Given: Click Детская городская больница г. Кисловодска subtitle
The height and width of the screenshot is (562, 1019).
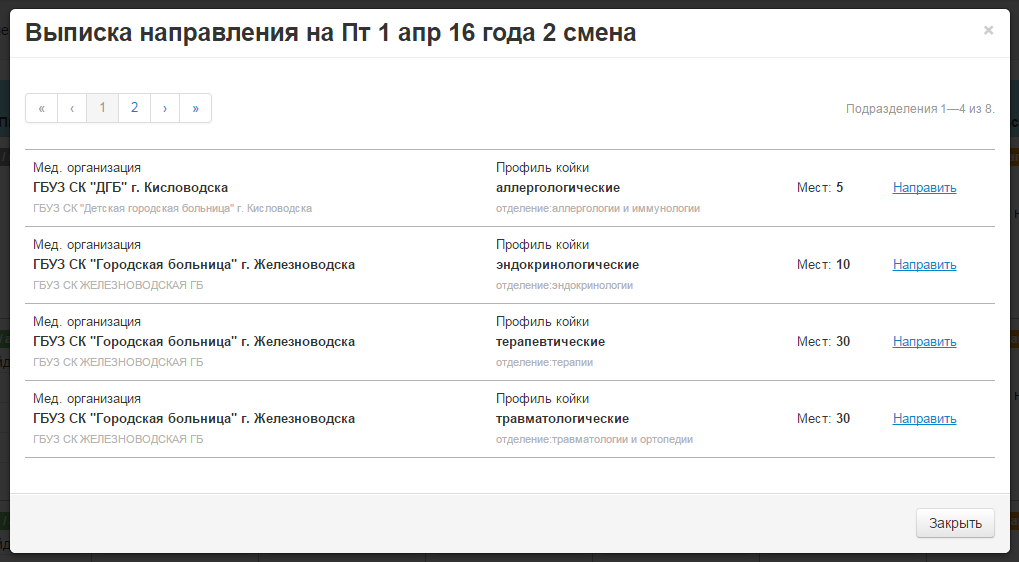Looking at the screenshot, I should 172,209.
